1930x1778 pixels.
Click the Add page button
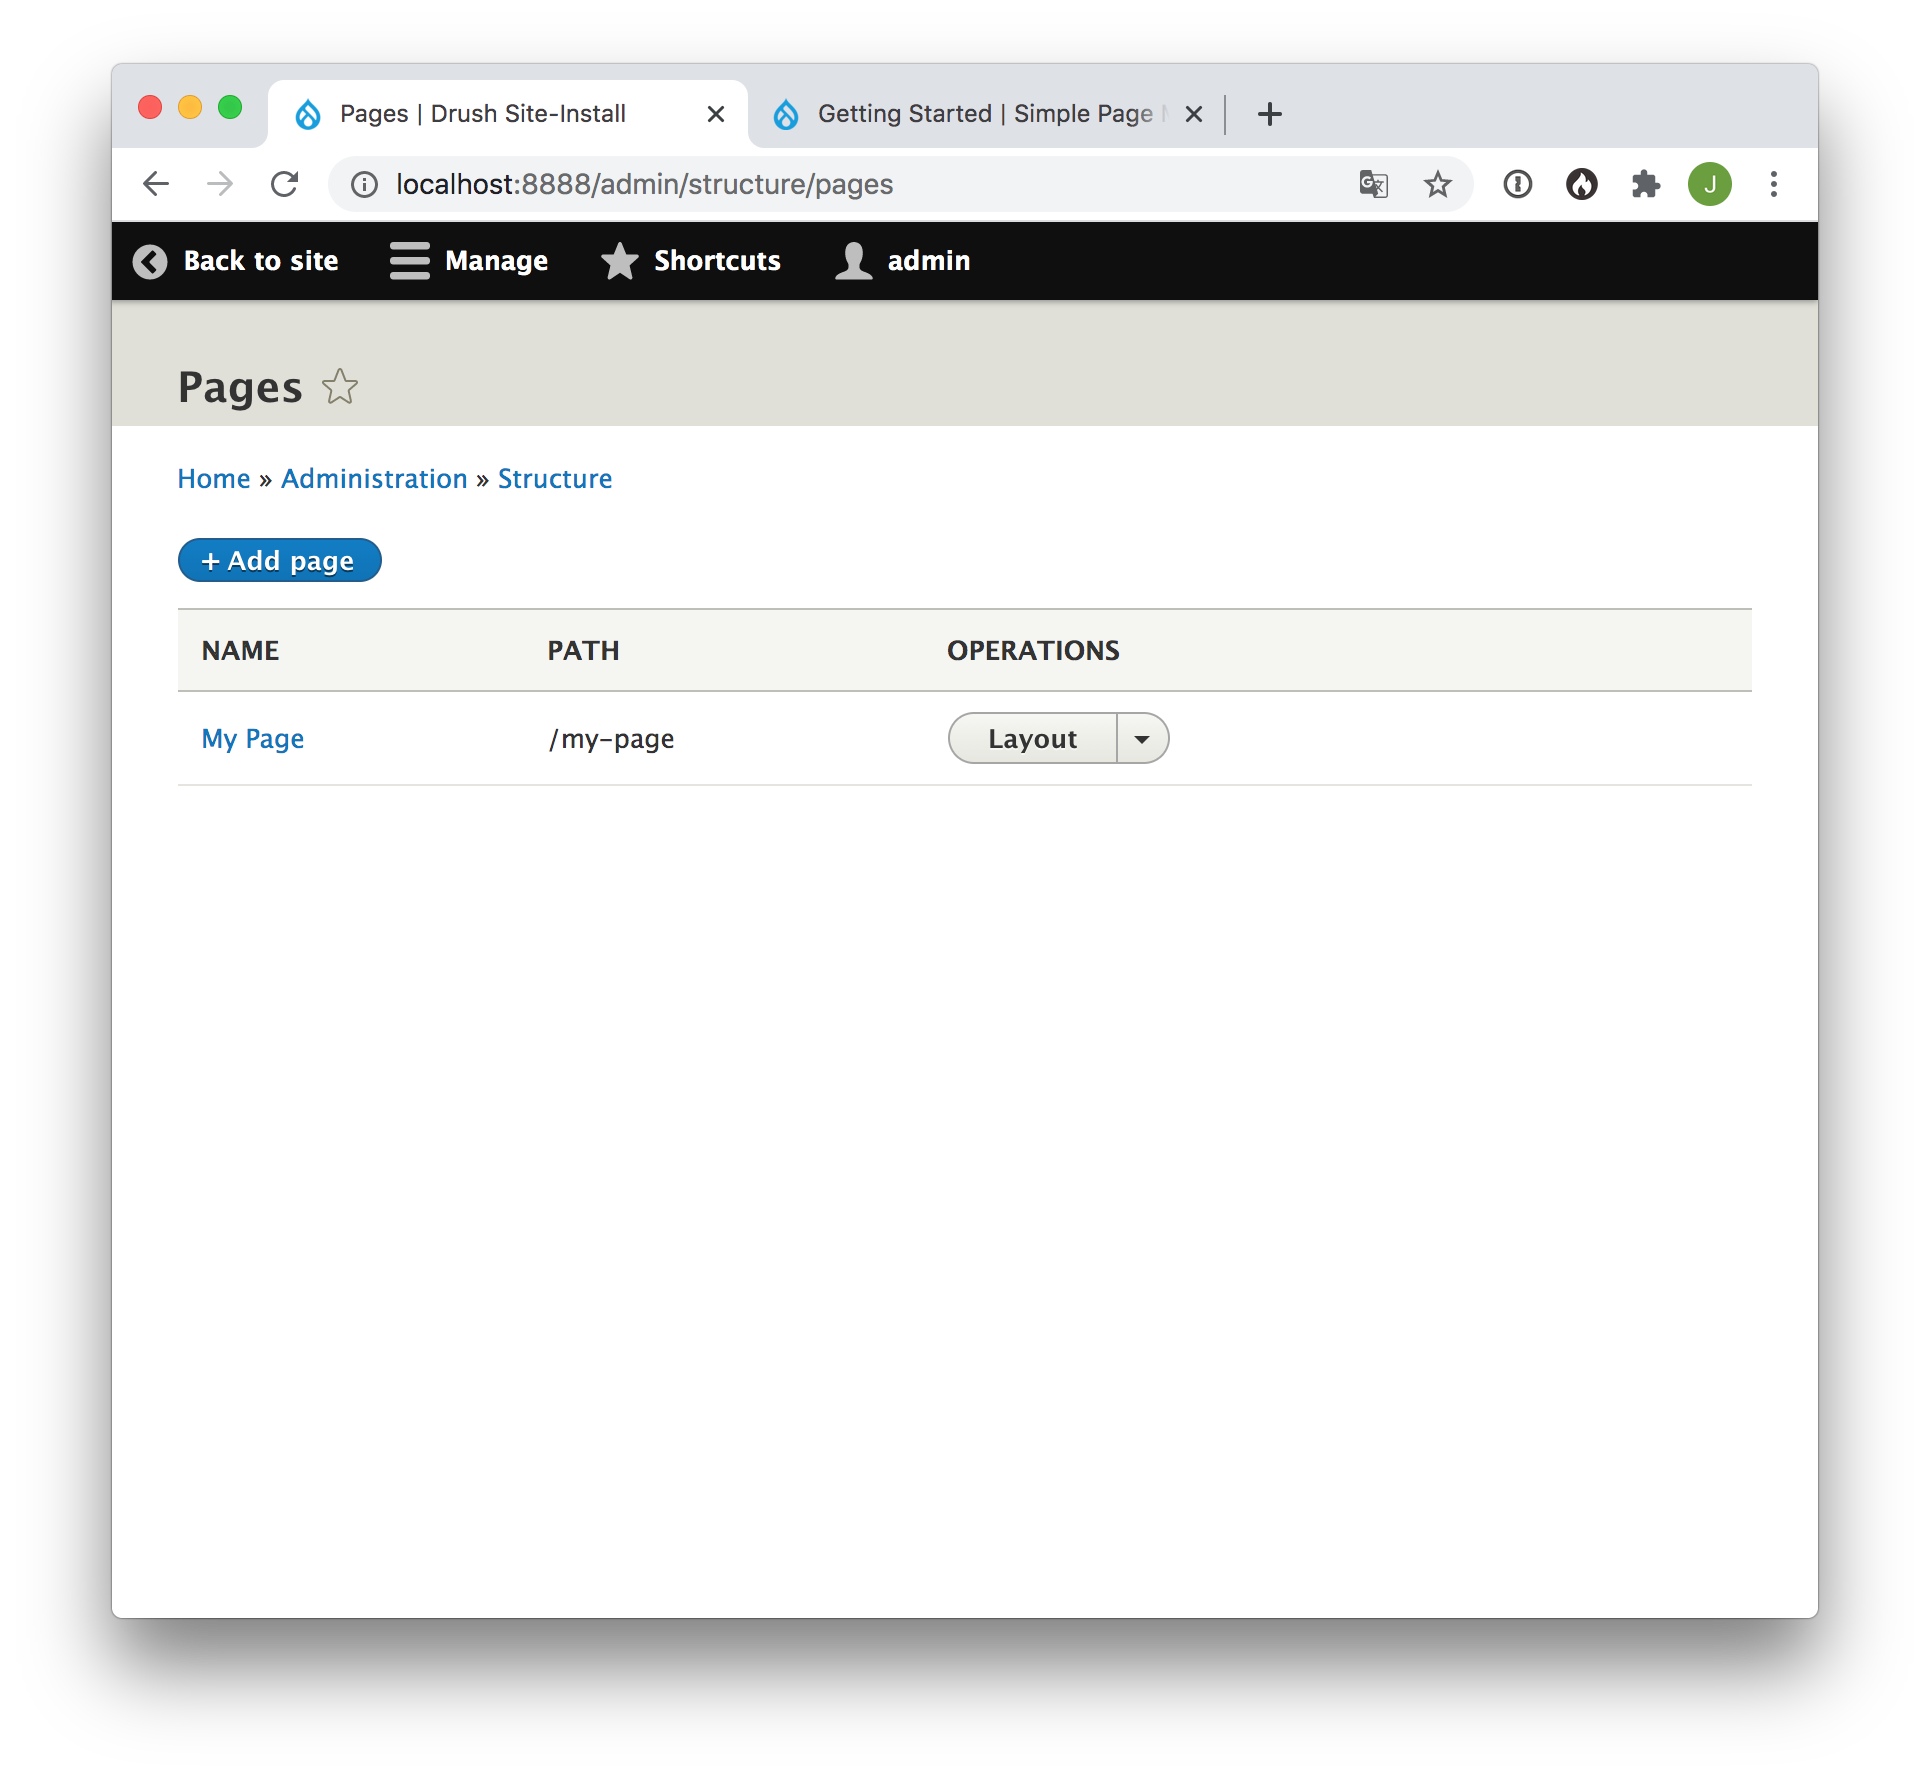tap(279, 560)
